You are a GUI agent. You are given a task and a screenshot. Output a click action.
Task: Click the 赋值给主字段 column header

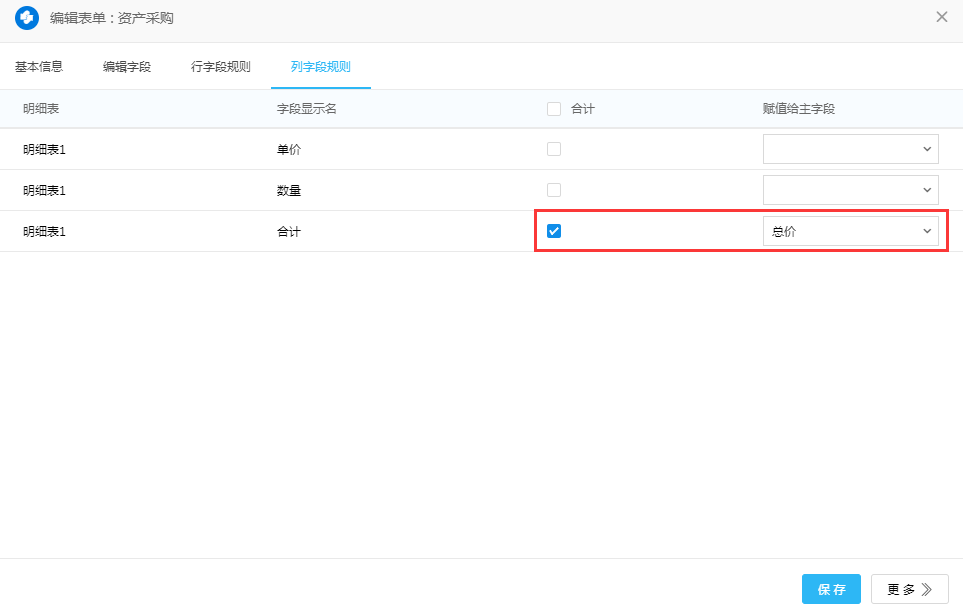798,109
